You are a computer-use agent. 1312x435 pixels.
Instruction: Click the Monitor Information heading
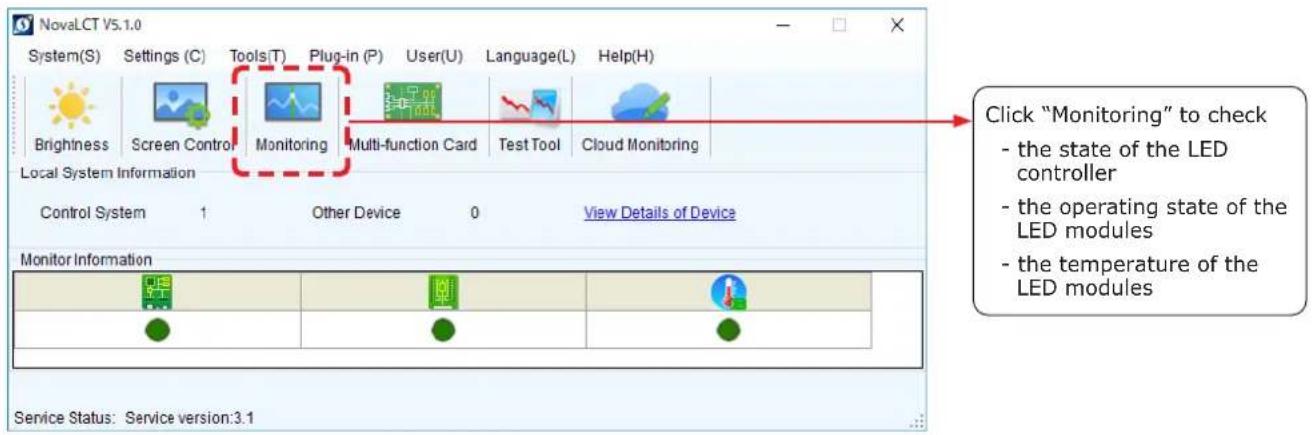86,260
